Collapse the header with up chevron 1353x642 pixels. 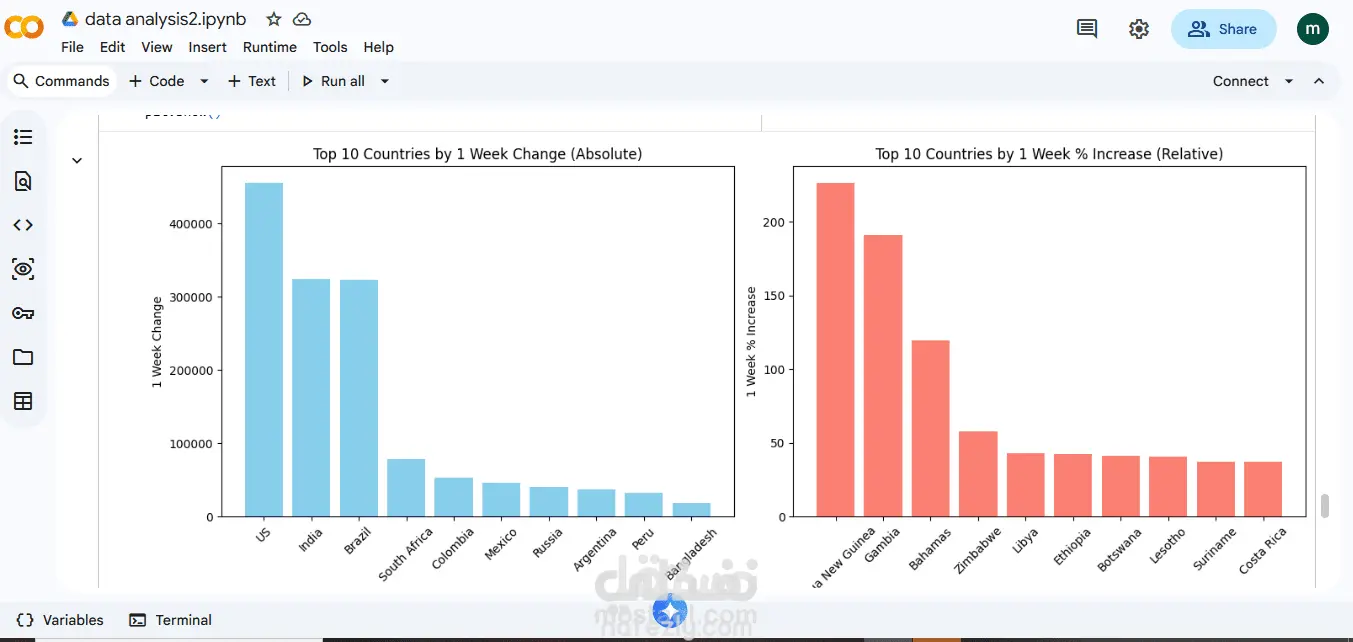1319,81
